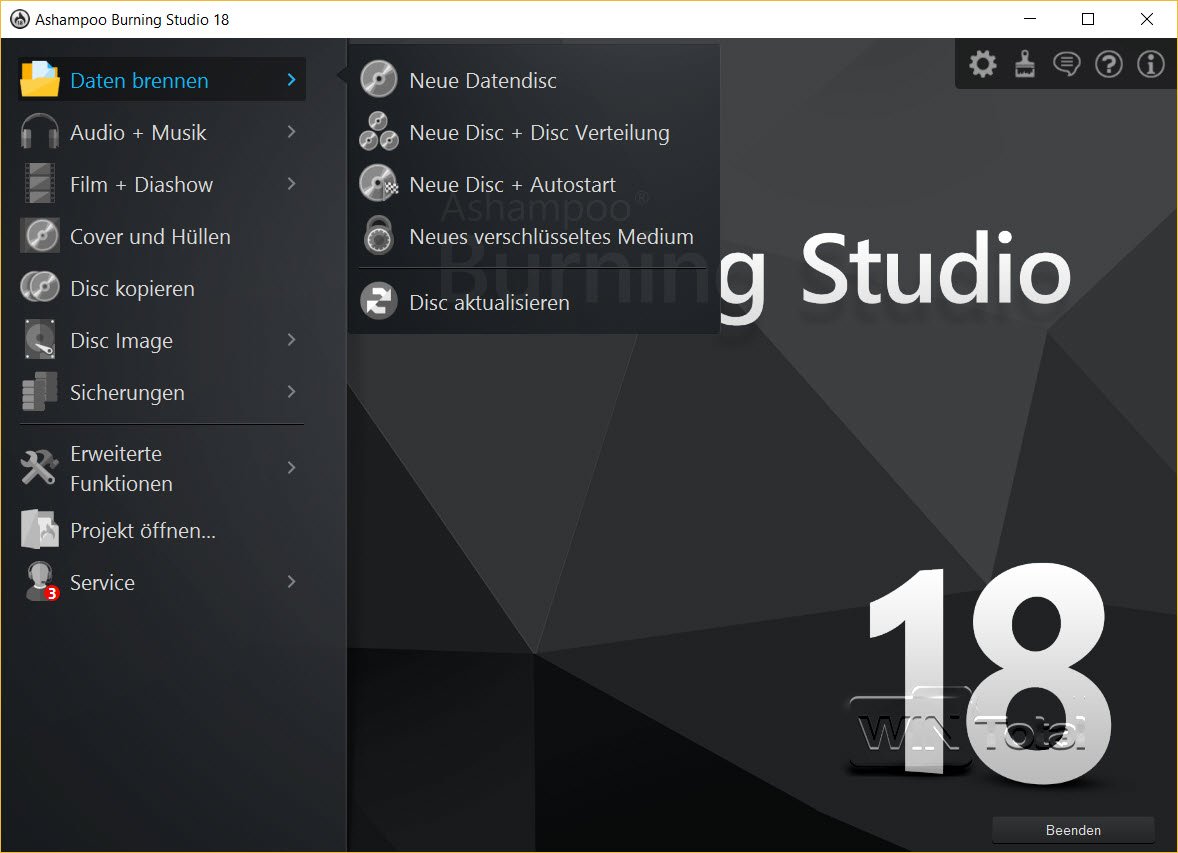Expand the Audio + Musik chevron
This screenshot has height=853, width=1178.
[x=291, y=132]
